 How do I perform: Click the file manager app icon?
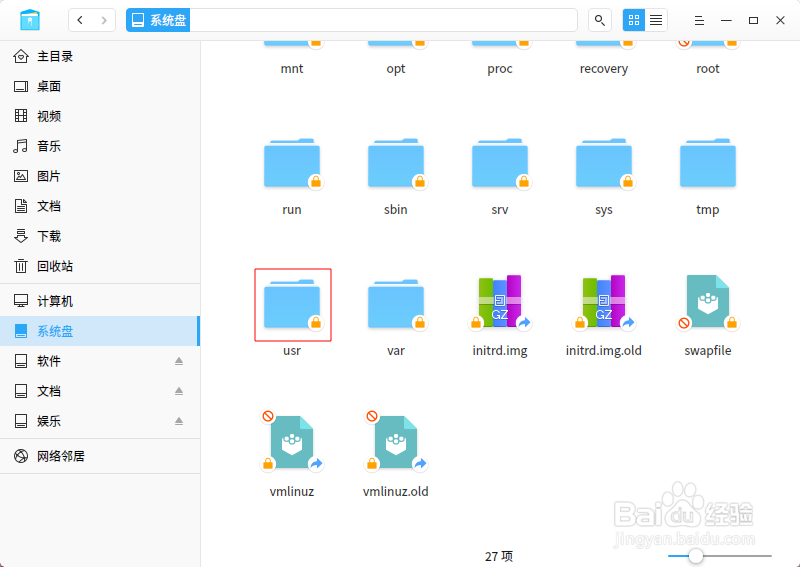(x=30, y=20)
